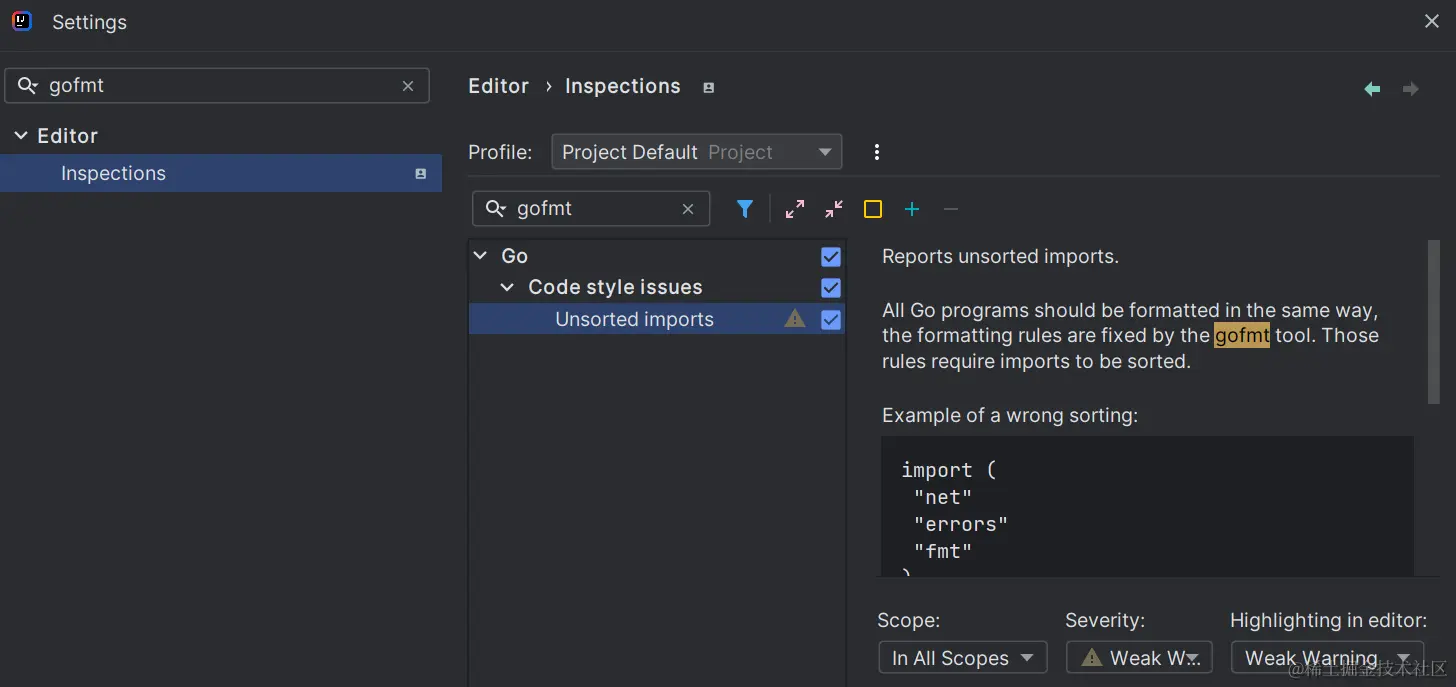The height and width of the screenshot is (687, 1456).
Task: Open the profile three-dot options menu
Action: coord(877,152)
